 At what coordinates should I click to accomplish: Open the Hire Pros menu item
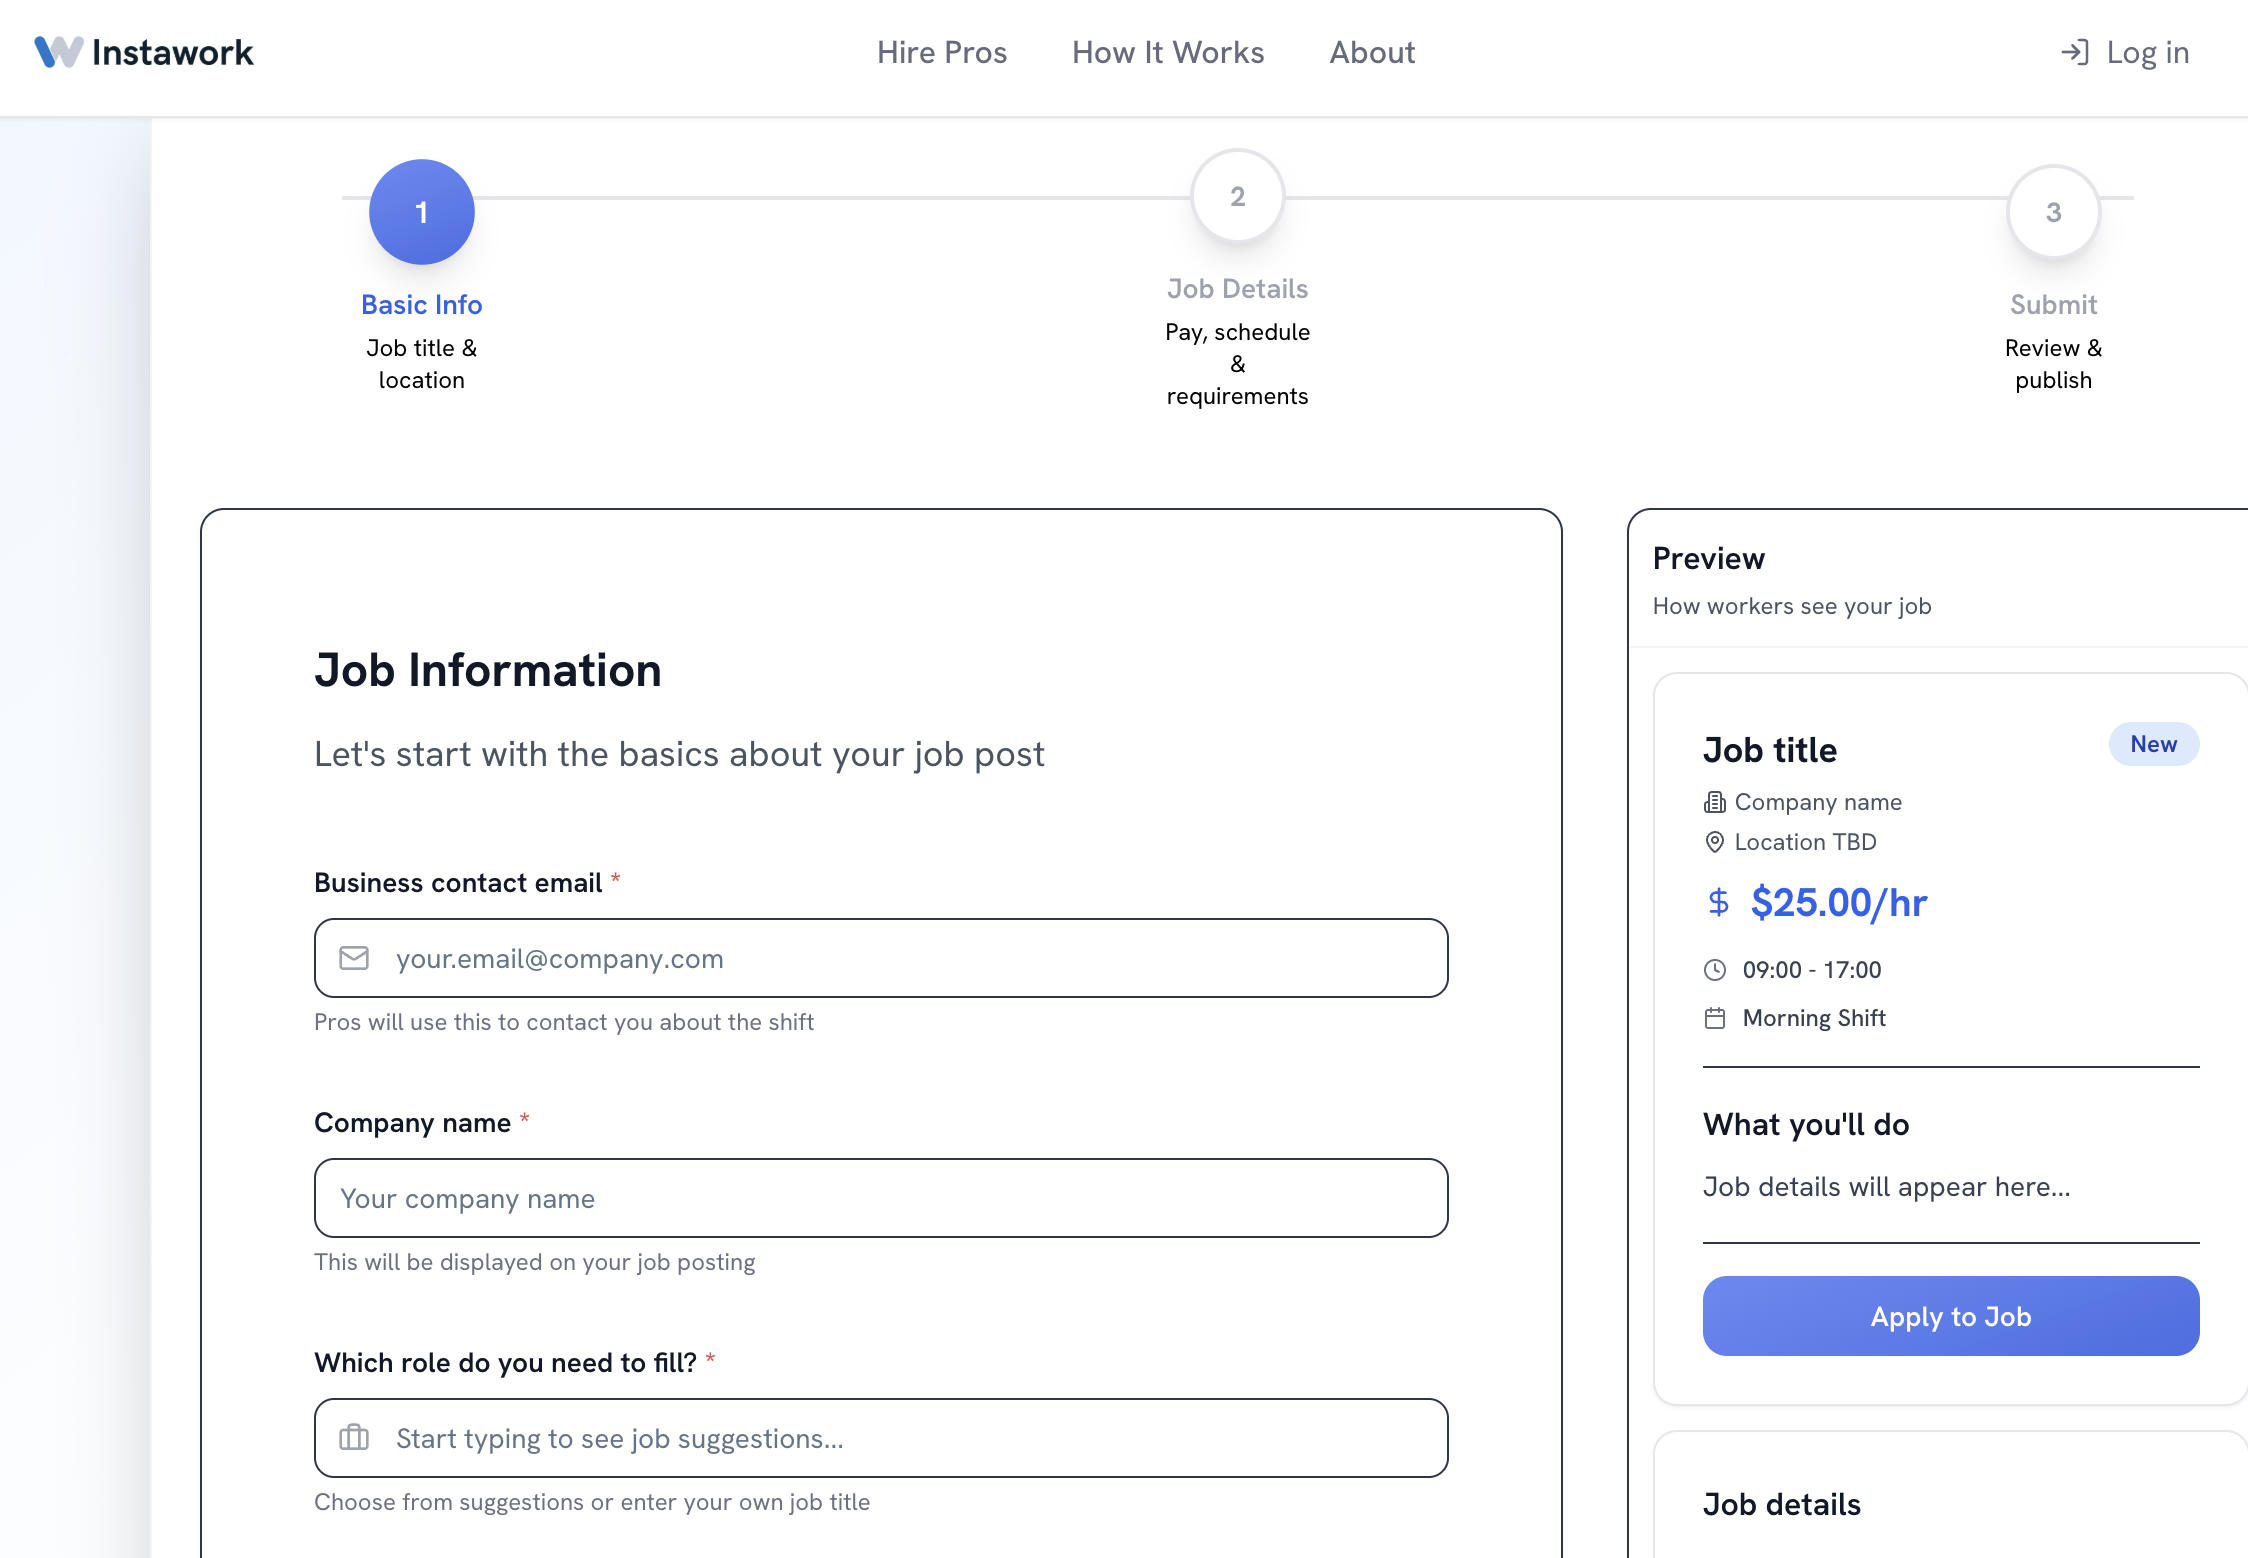point(942,52)
